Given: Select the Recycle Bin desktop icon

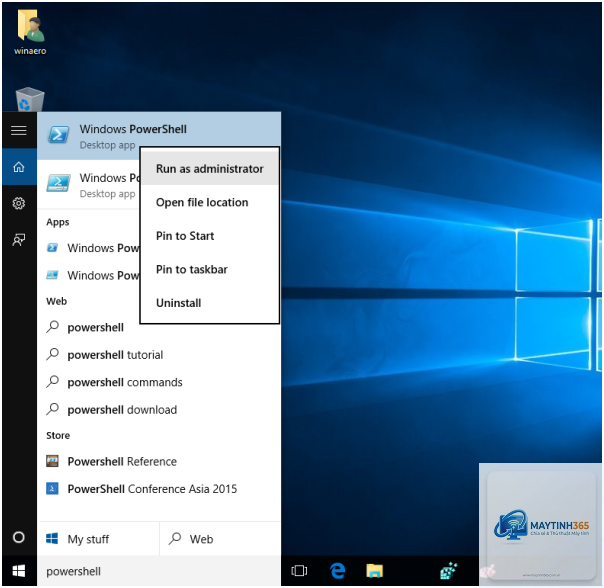Looking at the screenshot, I should (x=30, y=99).
